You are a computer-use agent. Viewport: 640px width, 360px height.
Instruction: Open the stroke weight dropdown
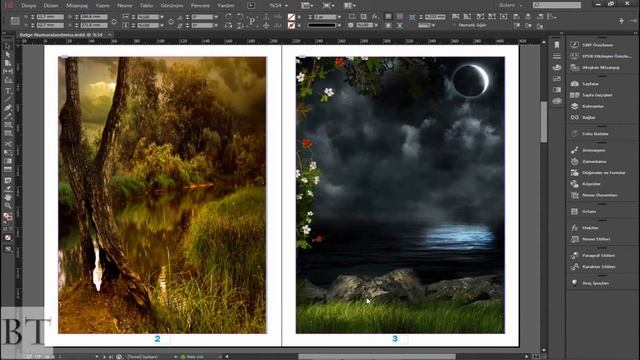[x=339, y=17]
